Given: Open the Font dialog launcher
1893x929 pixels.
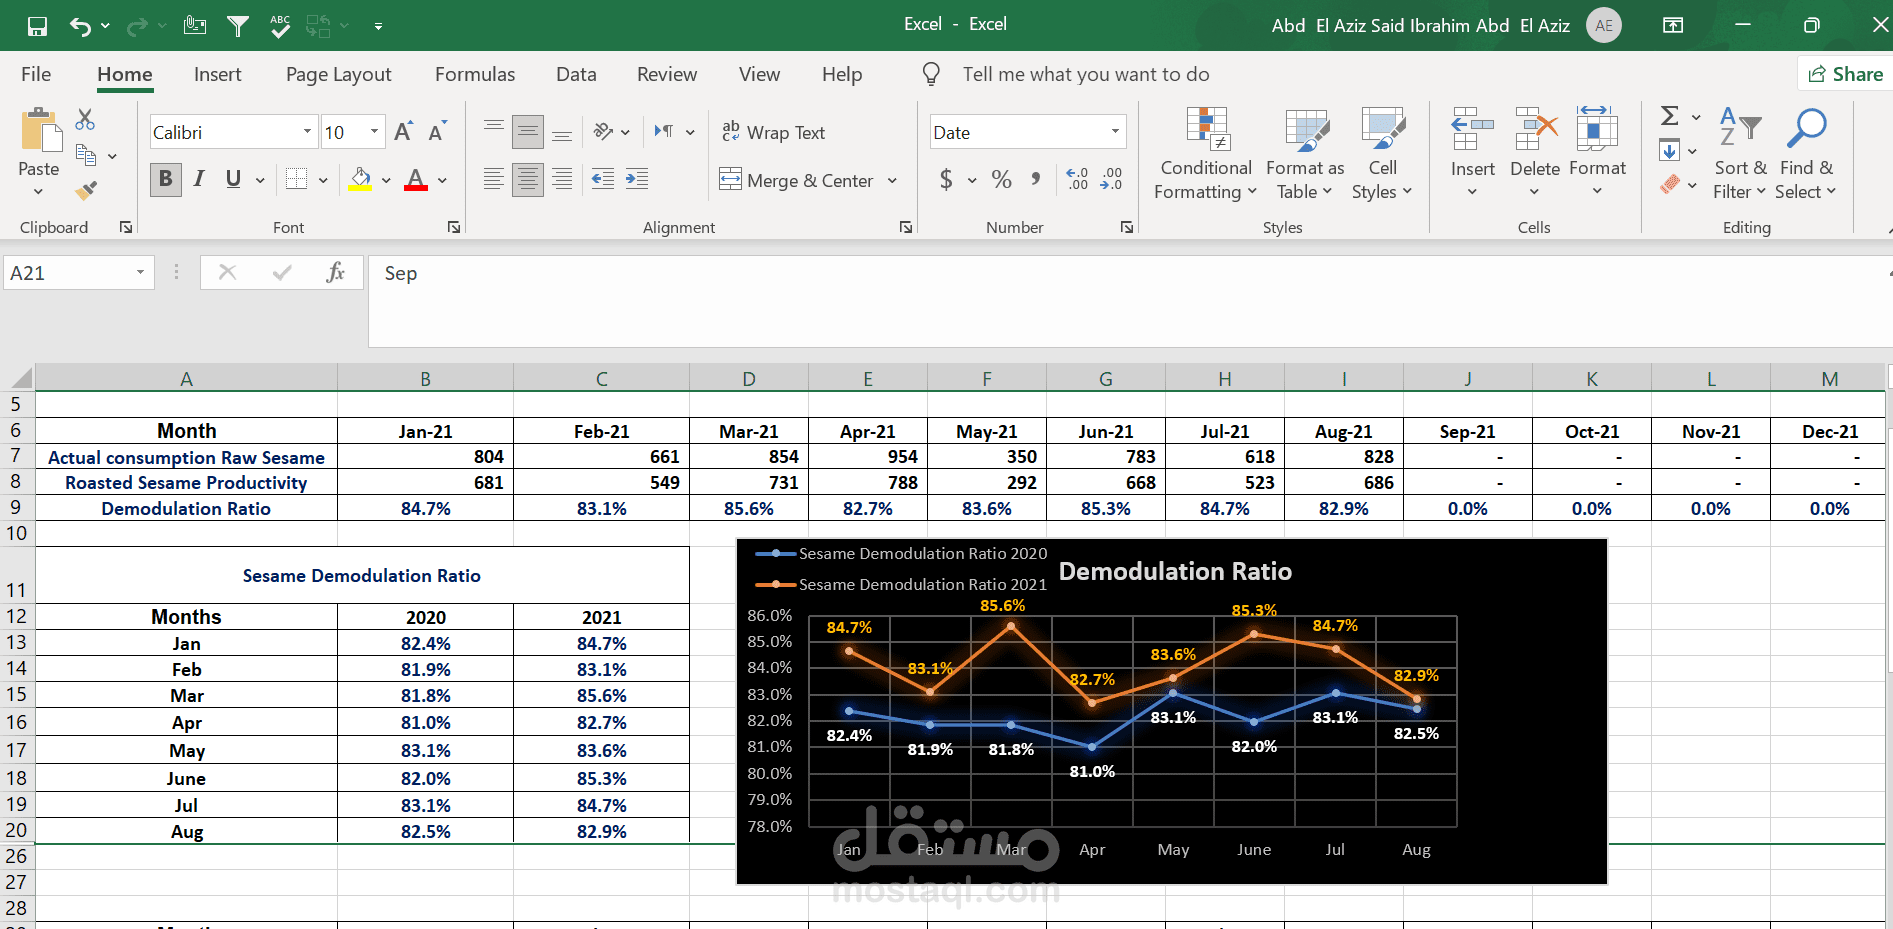Looking at the screenshot, I should tap(454, 227).
